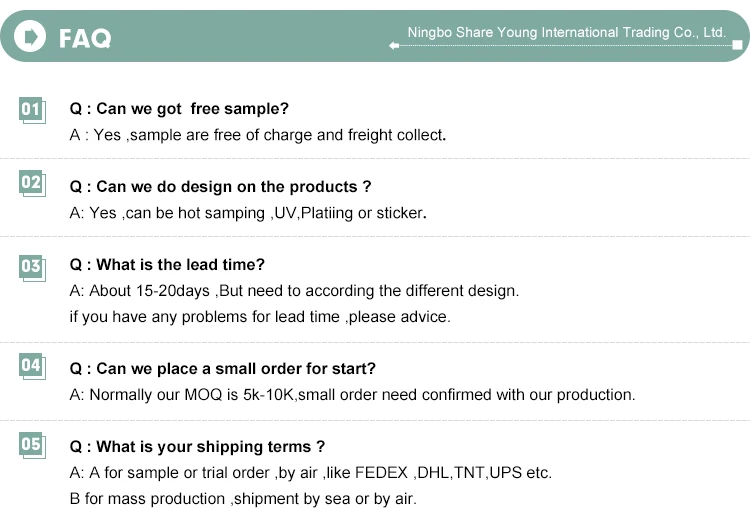Click the please advice lead time note
750x526 pixels.
coord(260,317)
